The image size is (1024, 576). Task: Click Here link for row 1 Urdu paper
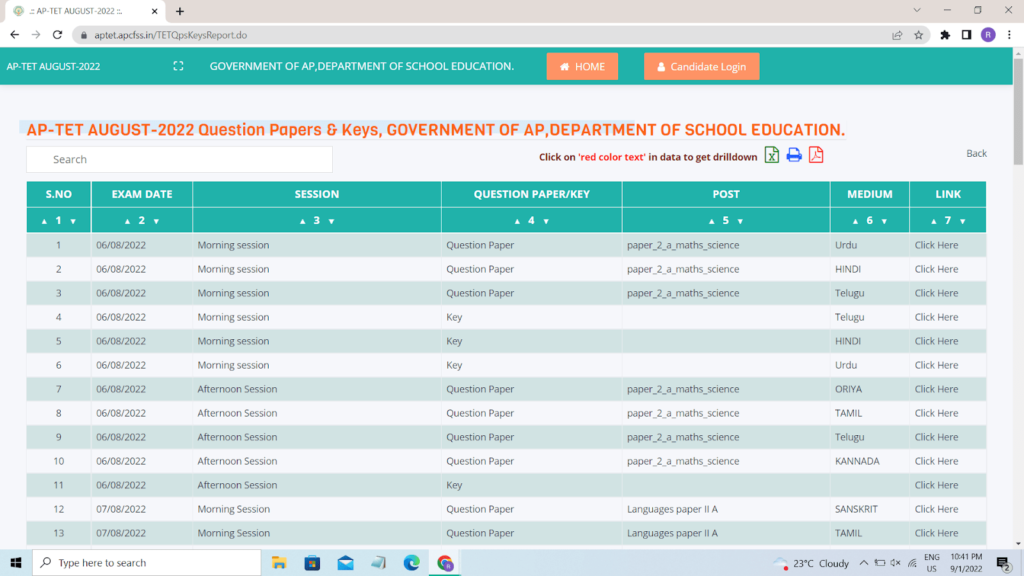pyautogui.click(x=936, y=245)
